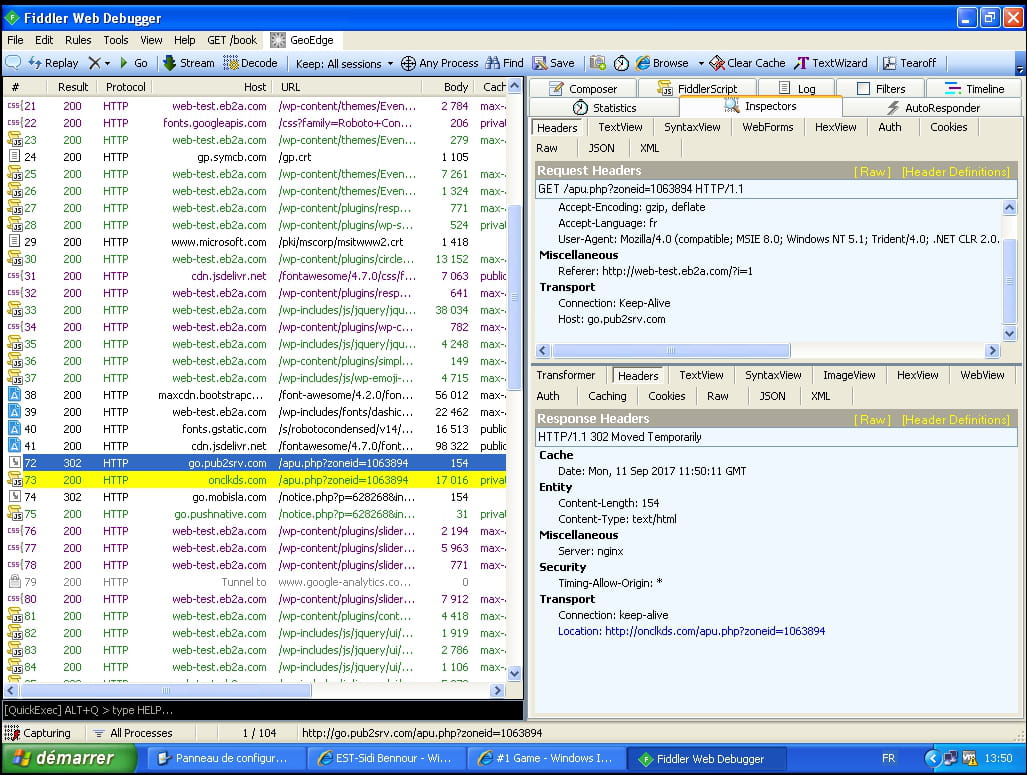Click the GeoEdge menu icon
1027x775 pixels.
(x=278, y=40)
